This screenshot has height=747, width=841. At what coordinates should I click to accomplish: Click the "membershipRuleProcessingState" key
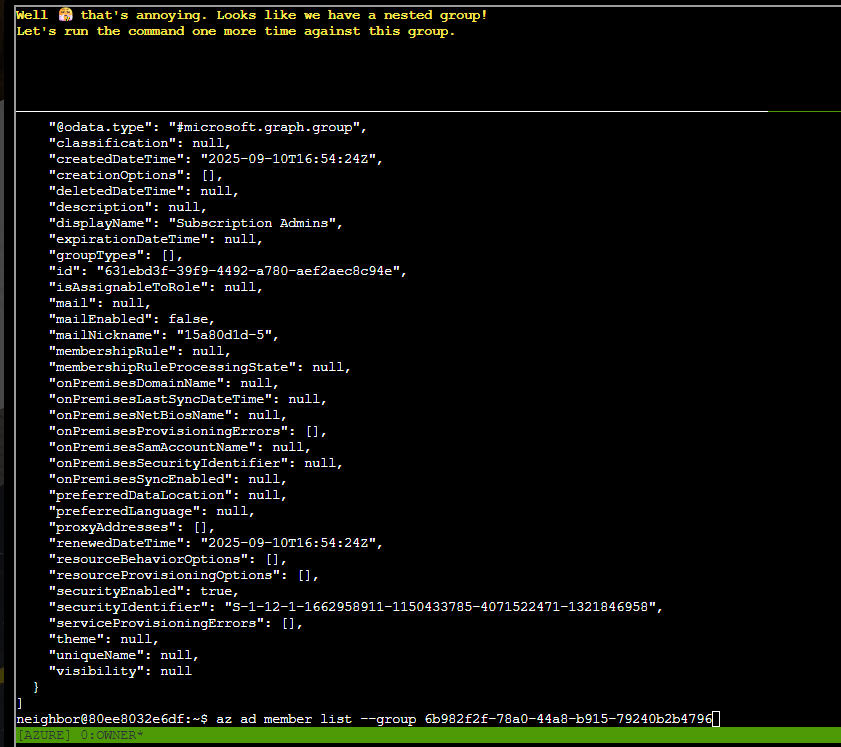[x=172, y=367]
